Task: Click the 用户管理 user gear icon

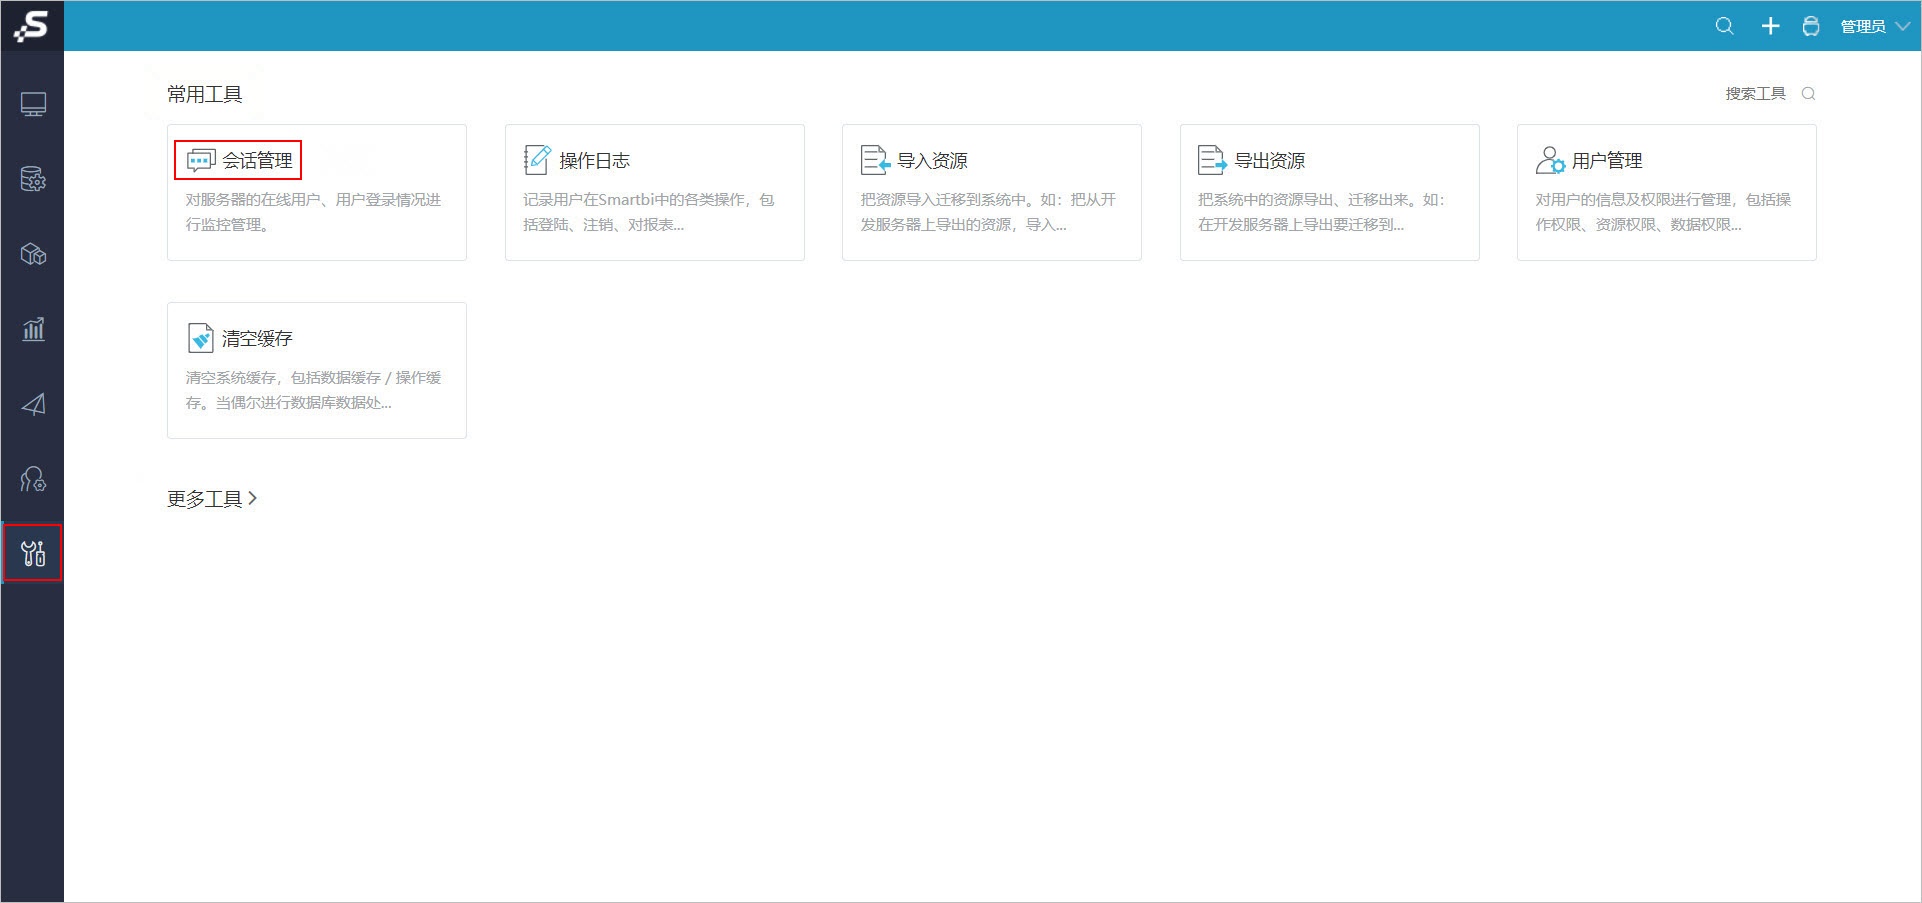Action: (1550, 160)
